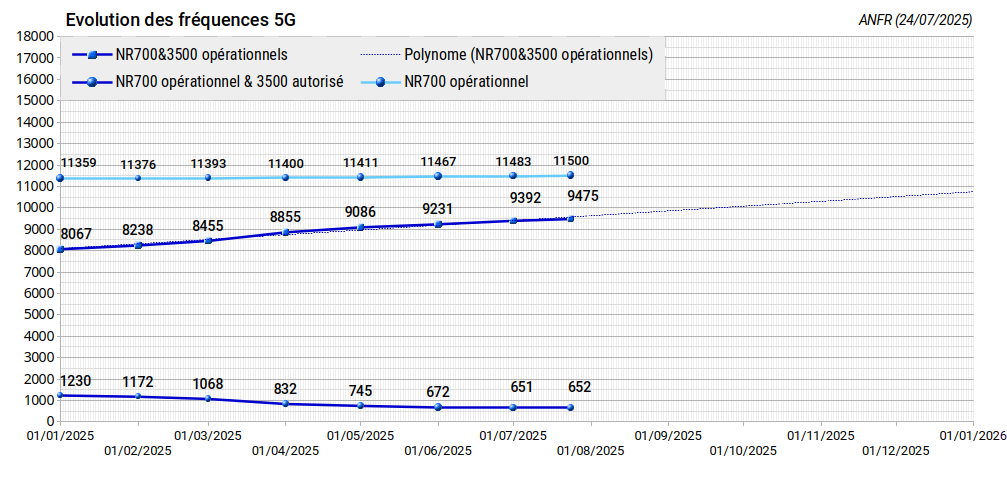Click the 01/08/2025 x-axis date label
The height and width of the screenshot is (496, 1007).
(x=591, y=451)
